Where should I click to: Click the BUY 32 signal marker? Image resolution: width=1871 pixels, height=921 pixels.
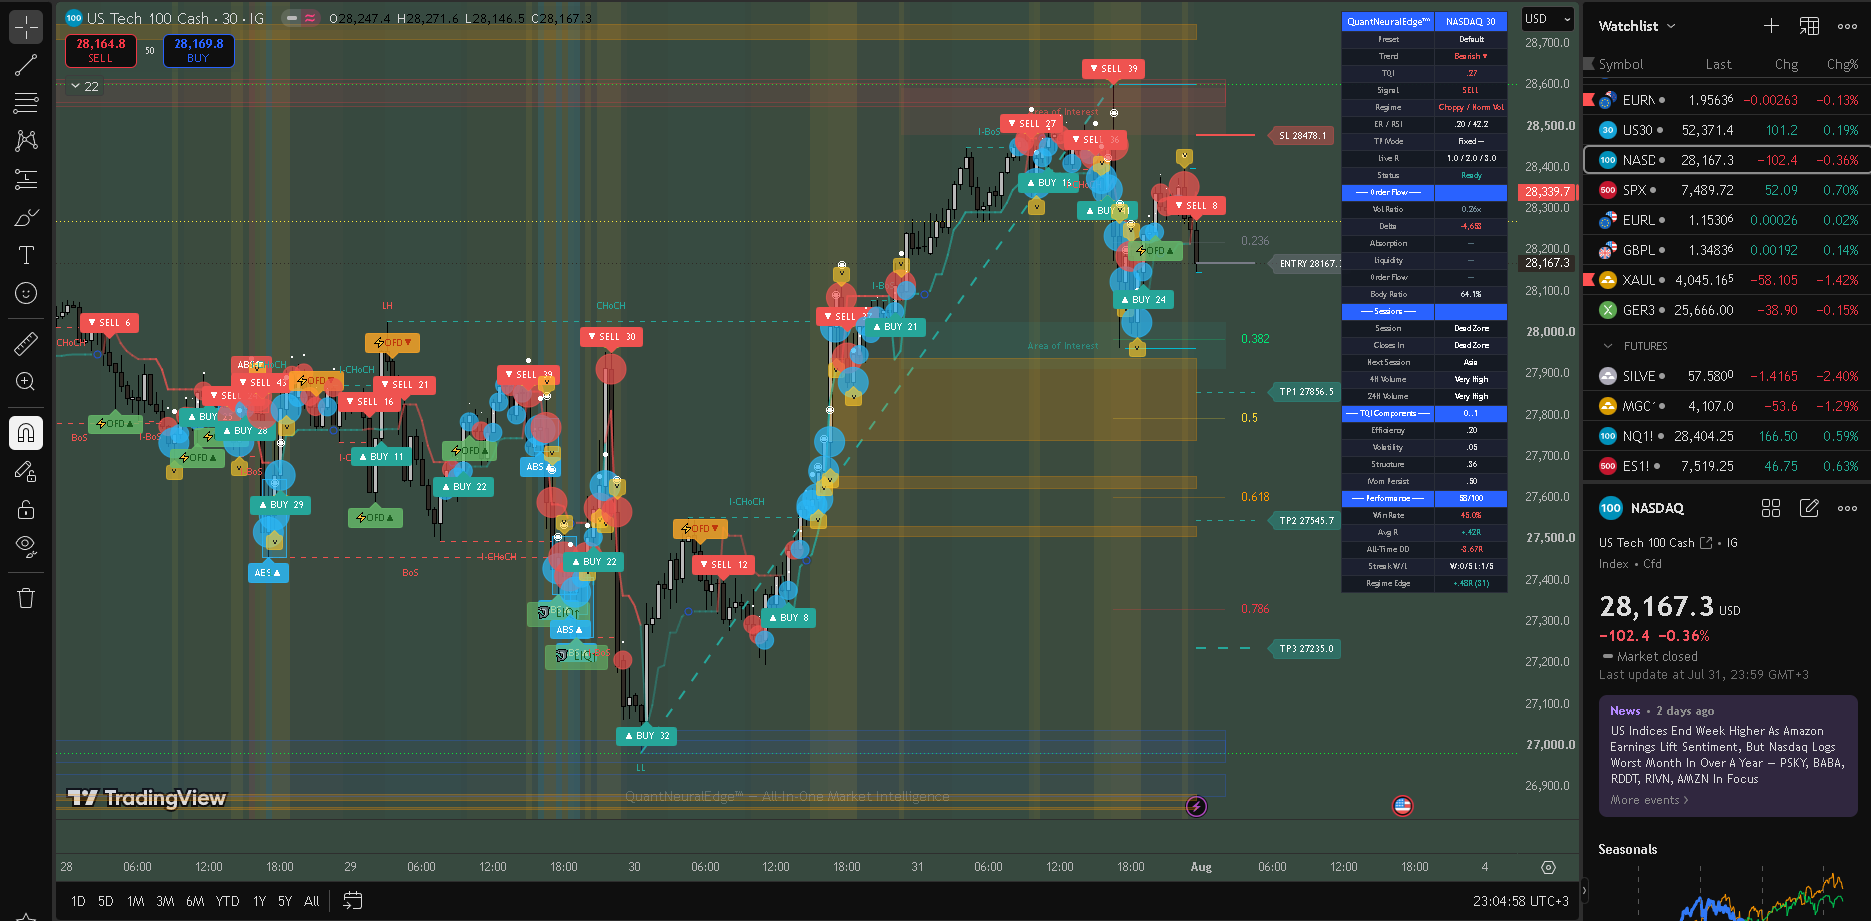647,735
